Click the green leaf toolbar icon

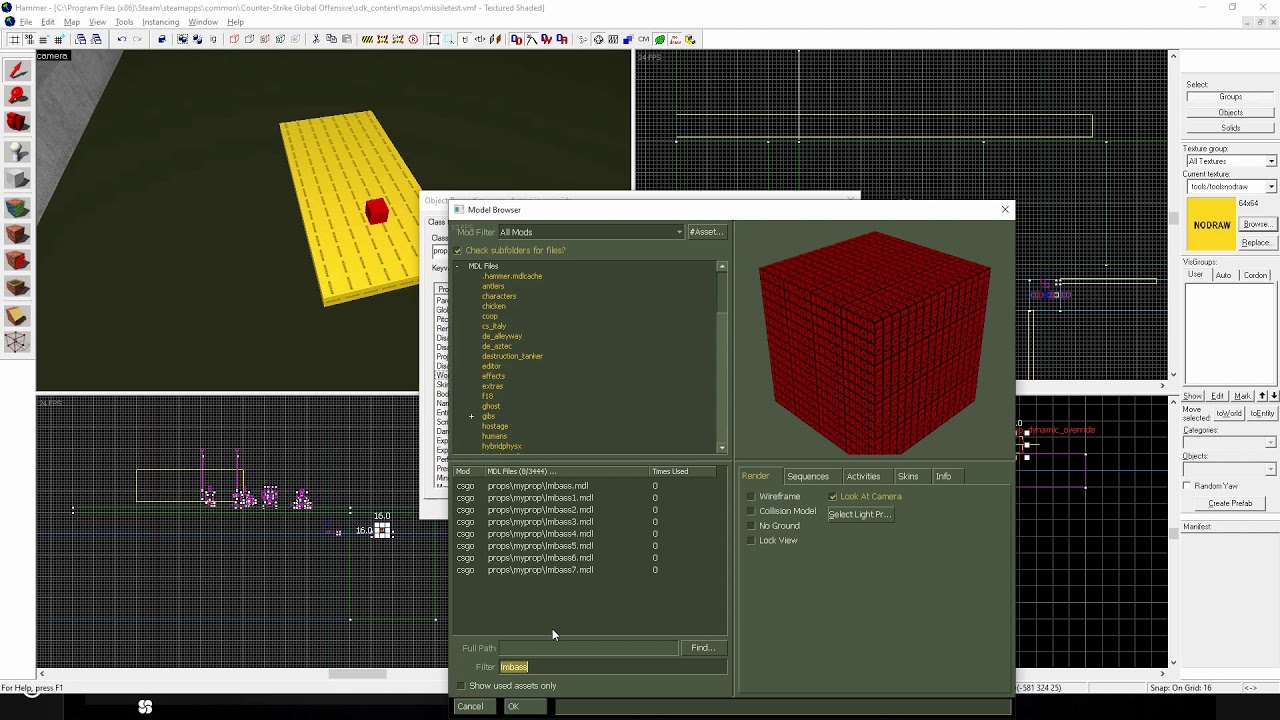point(660,40)
